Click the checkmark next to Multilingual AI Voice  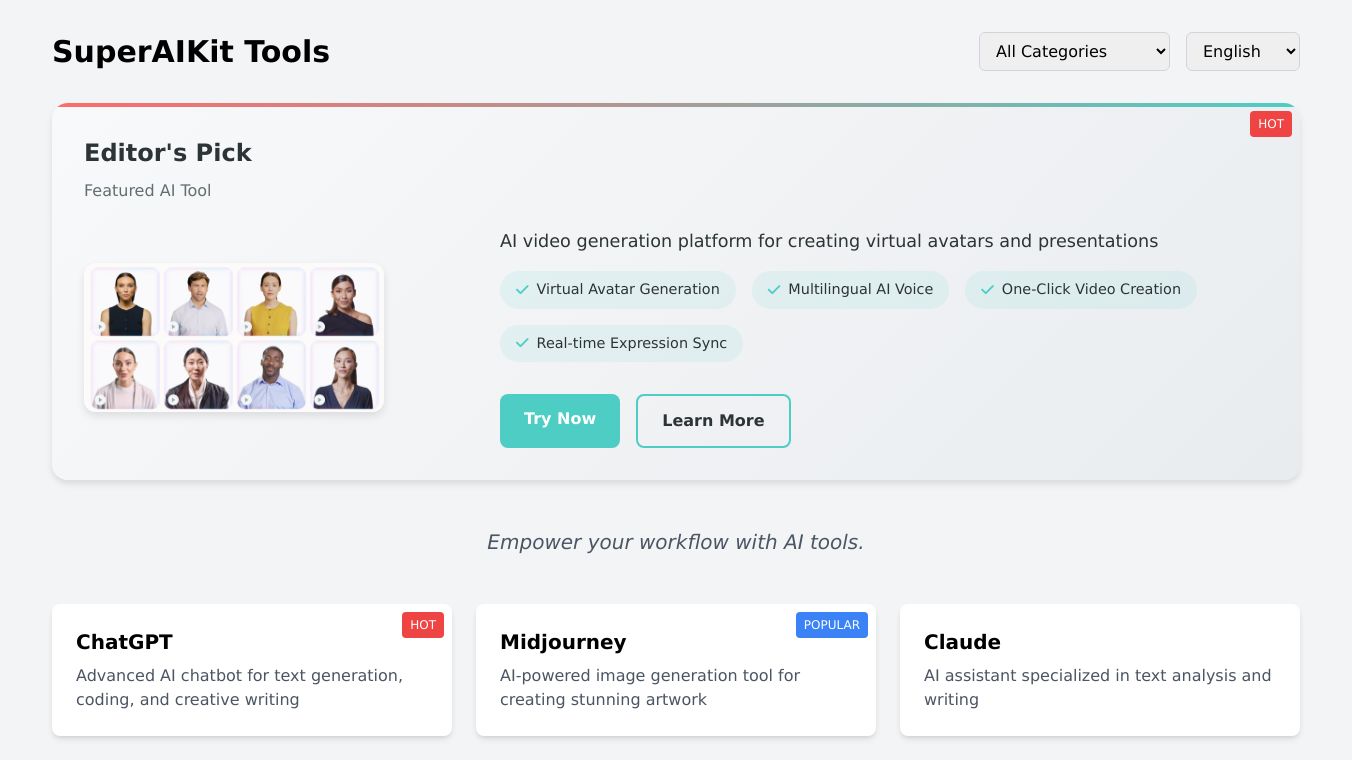(774, 290)
